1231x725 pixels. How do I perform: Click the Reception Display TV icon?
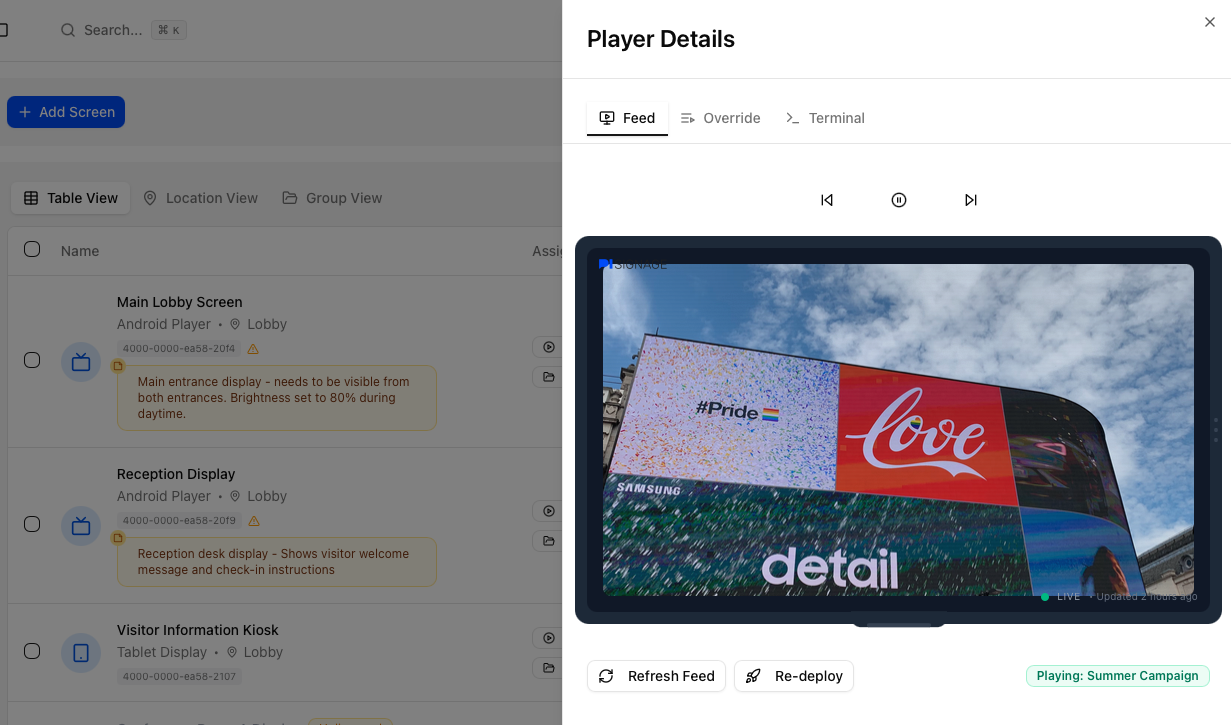coord(81,526)
